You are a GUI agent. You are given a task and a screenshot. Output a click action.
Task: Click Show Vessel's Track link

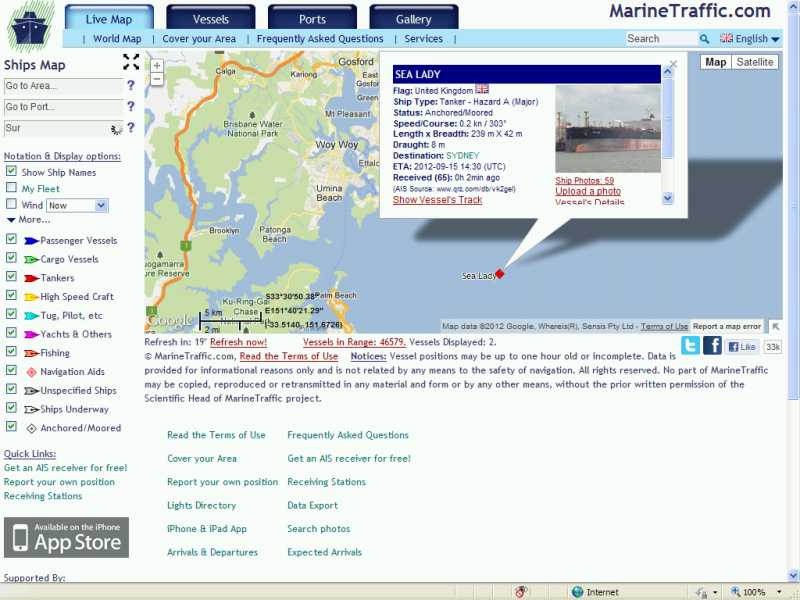[x=437, y=200]
